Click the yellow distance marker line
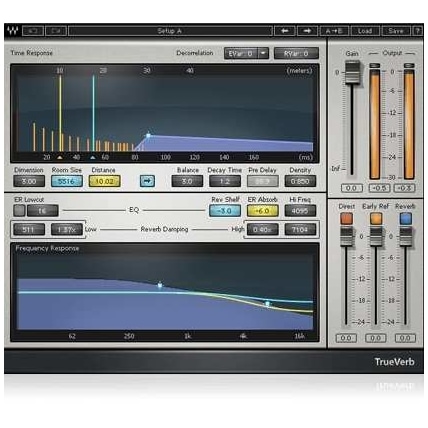The image size is (428, 428). click(60, 113)
